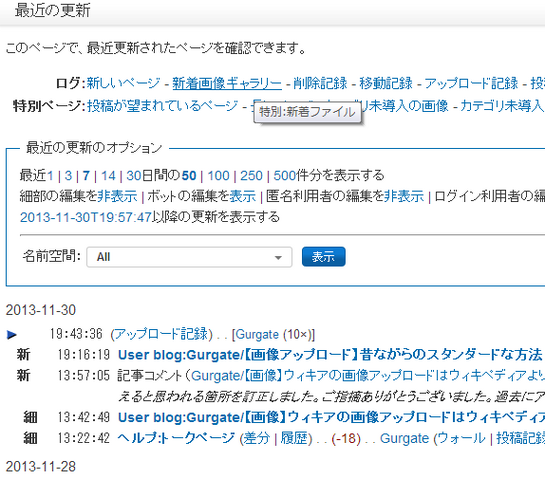Open the 新しいページ log link
The image size is (545, 479).
123,83
